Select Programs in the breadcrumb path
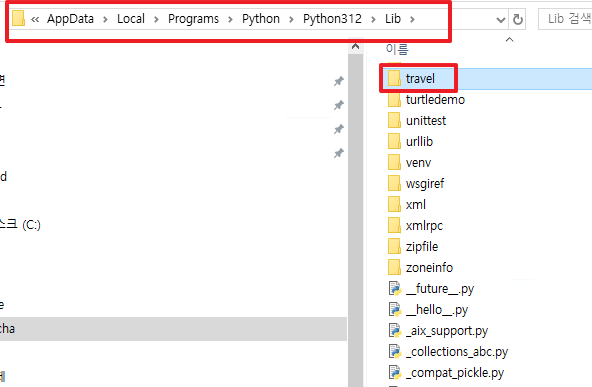 click(193, 19)
